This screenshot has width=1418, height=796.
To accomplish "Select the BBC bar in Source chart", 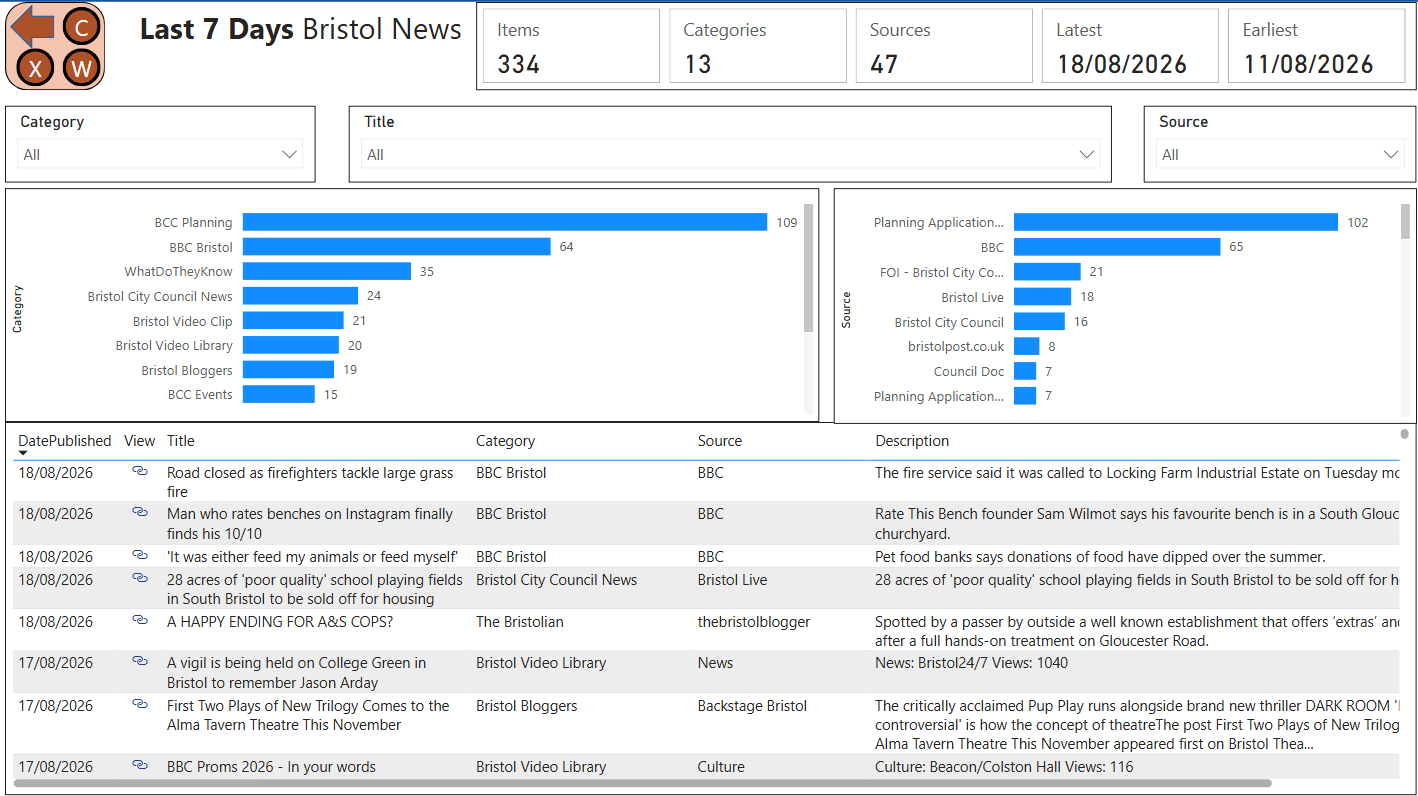I will pos(1117,247).
